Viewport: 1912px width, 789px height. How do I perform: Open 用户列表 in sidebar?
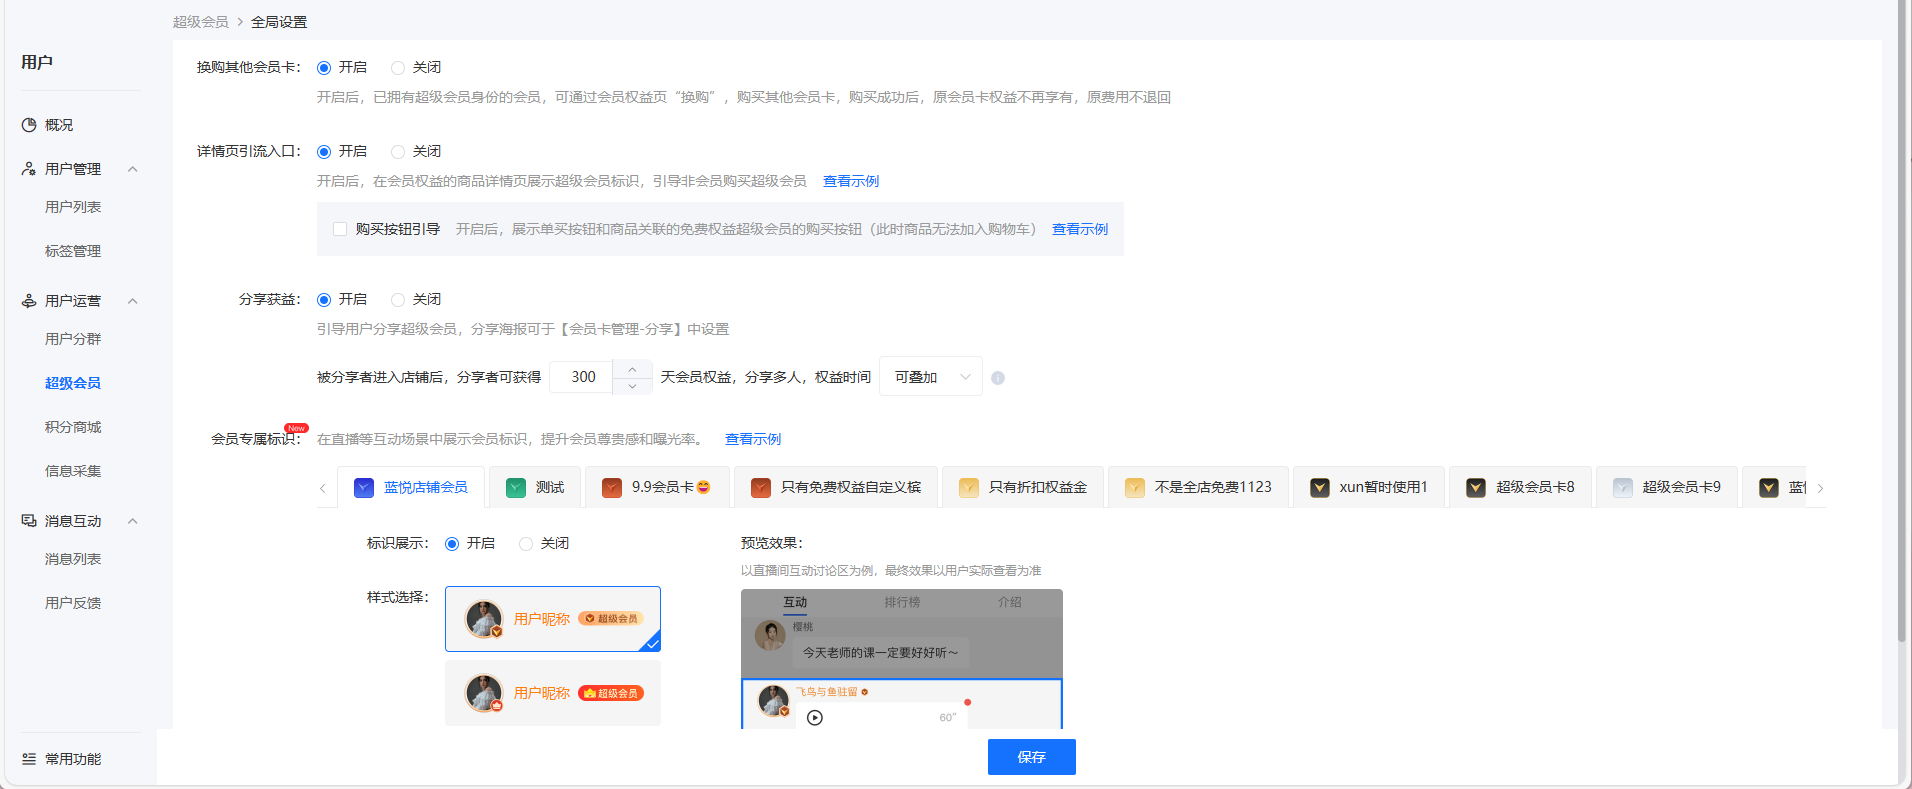pos(73,207)
